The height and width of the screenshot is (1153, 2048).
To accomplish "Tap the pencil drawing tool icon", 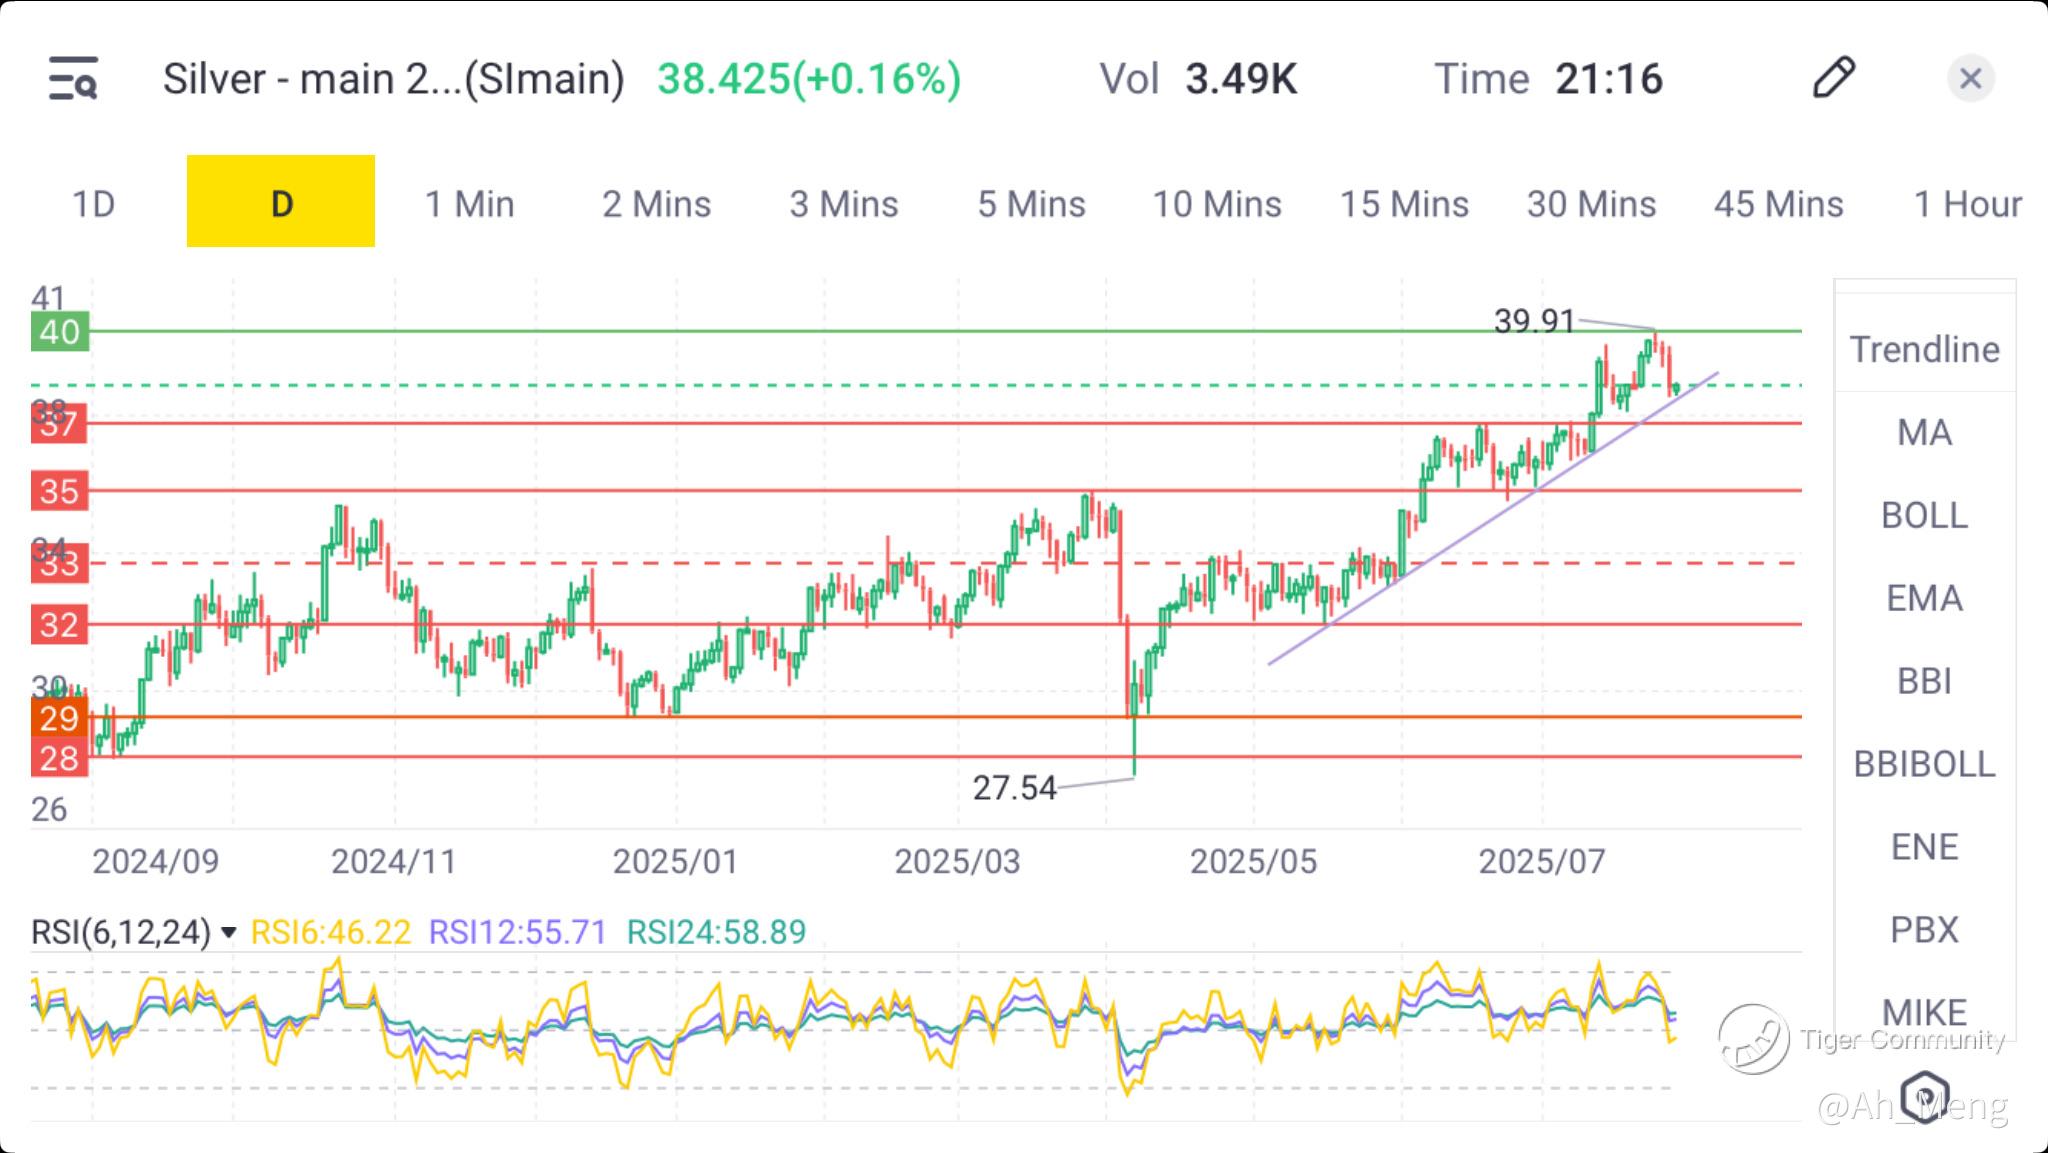I will pyautogui.click(x=1833, y=78).
